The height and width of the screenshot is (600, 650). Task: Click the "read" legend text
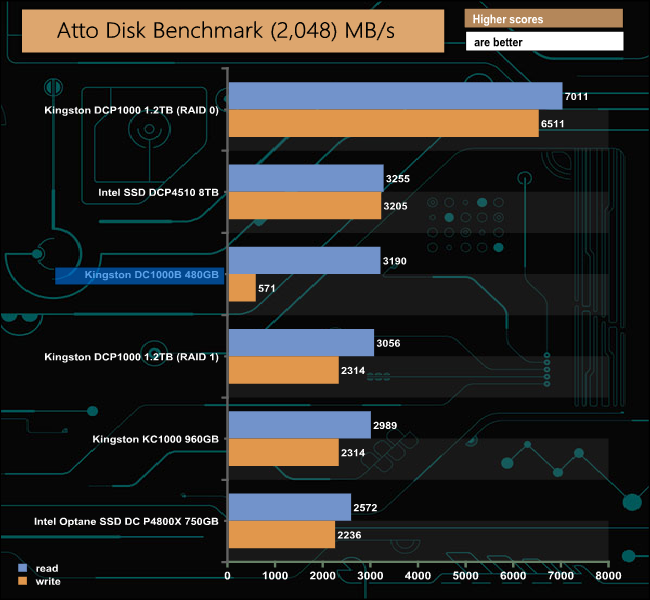tap(47, 568)
